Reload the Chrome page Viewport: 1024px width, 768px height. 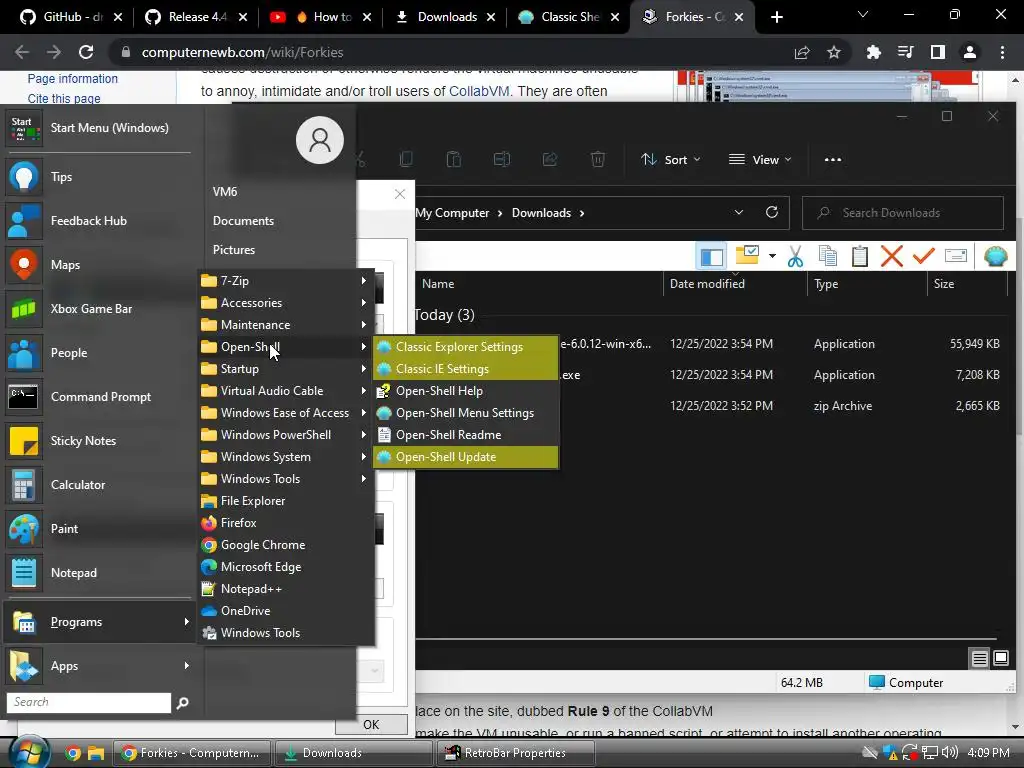click(x=86, y=52)
